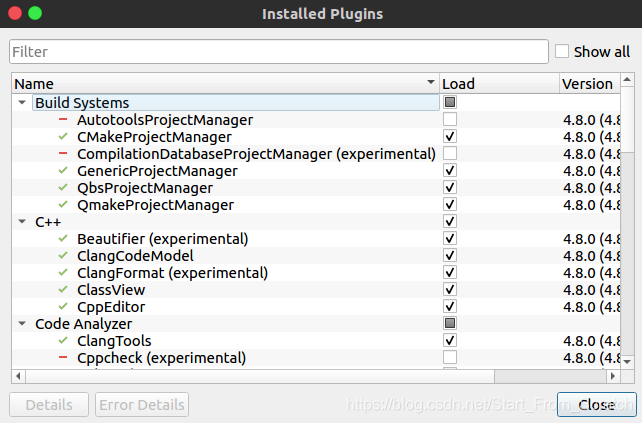Image resolution: width=642 pixels, height=423 pixels.
Task: Uncheck the QmakeProjectManager load checkbox
Action: tap(450, 204)
